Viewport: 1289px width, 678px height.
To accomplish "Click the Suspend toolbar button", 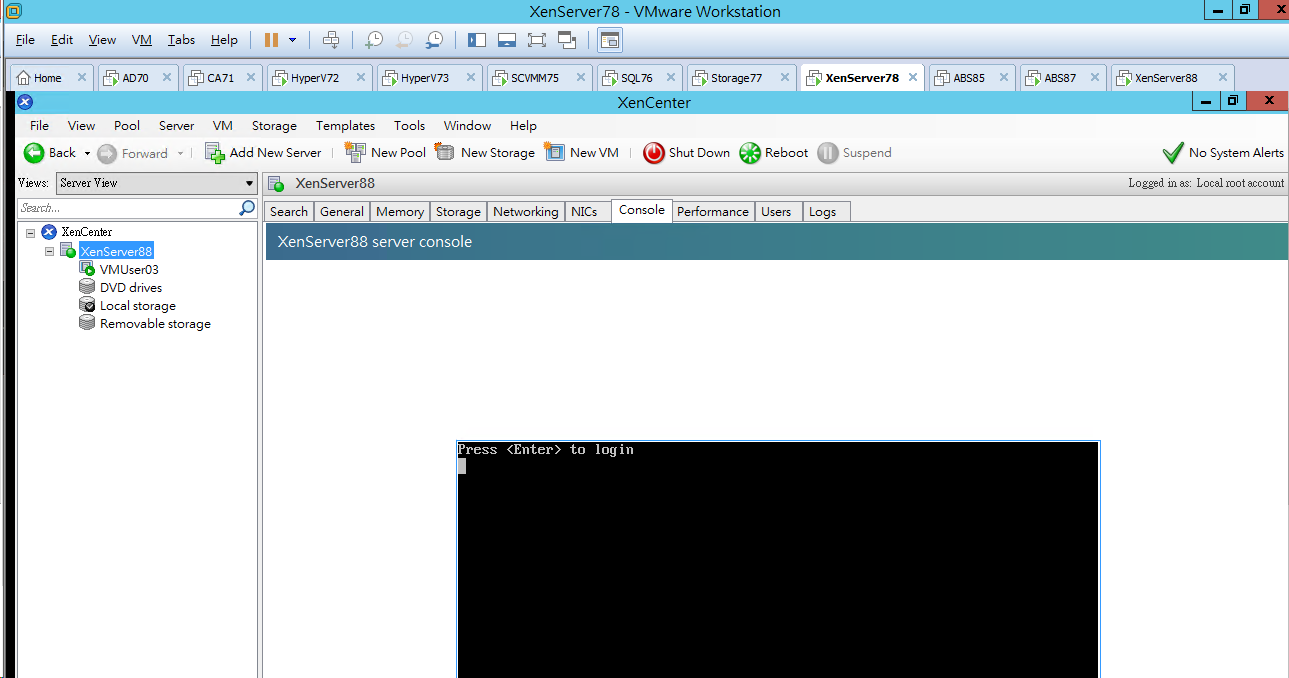I will pyautogui.click(x=854, y=153).
